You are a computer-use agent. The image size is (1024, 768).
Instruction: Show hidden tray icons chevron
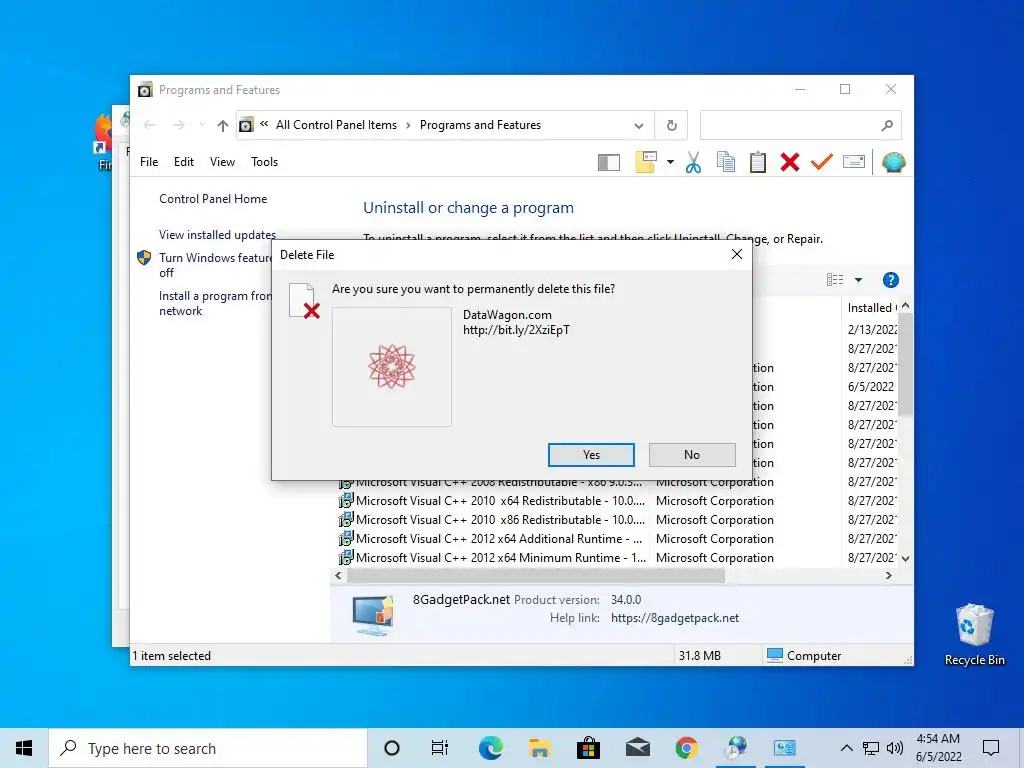(846, 748)
